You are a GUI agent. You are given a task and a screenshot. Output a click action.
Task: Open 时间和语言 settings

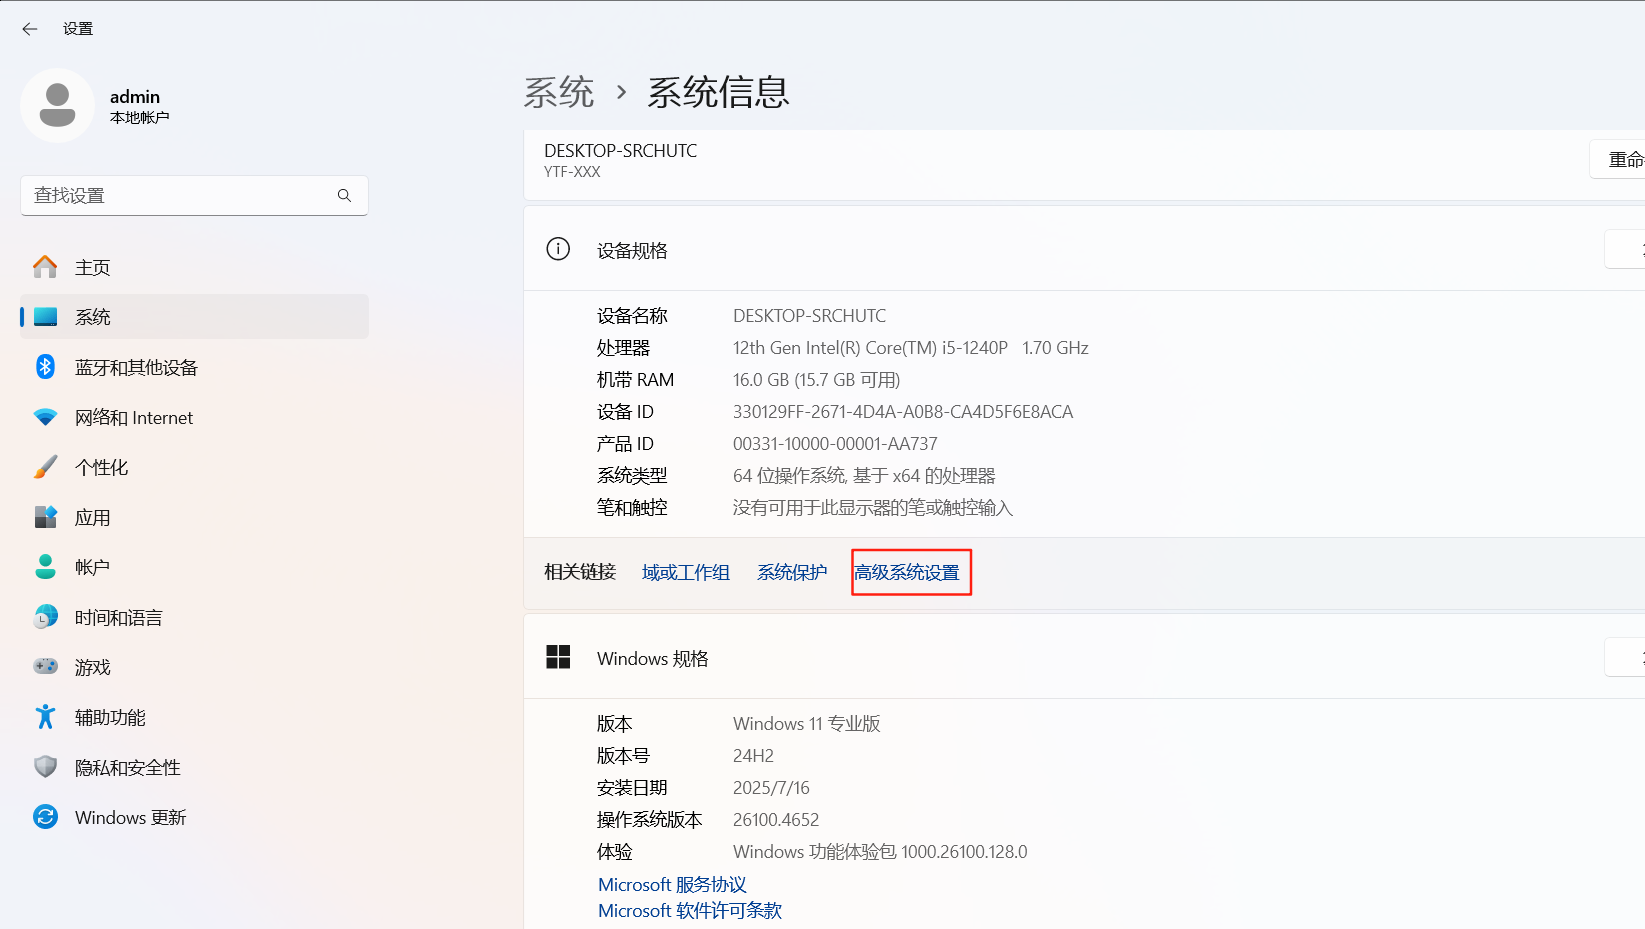(x=194, y=617)
